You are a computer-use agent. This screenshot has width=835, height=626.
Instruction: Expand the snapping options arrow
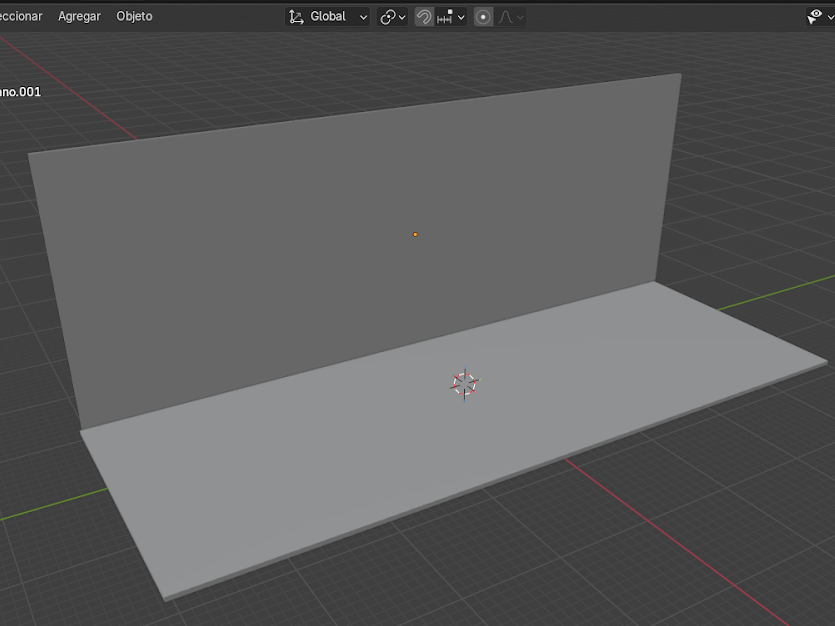461,17
